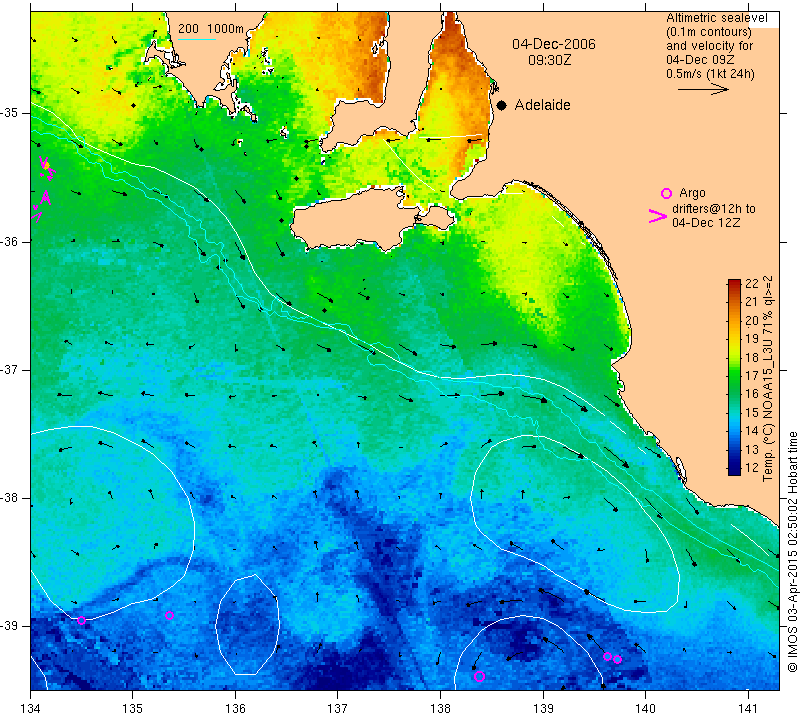Click the Adelaide city label
The width and height of the screenshot is (800, 720).
(542, 105)
